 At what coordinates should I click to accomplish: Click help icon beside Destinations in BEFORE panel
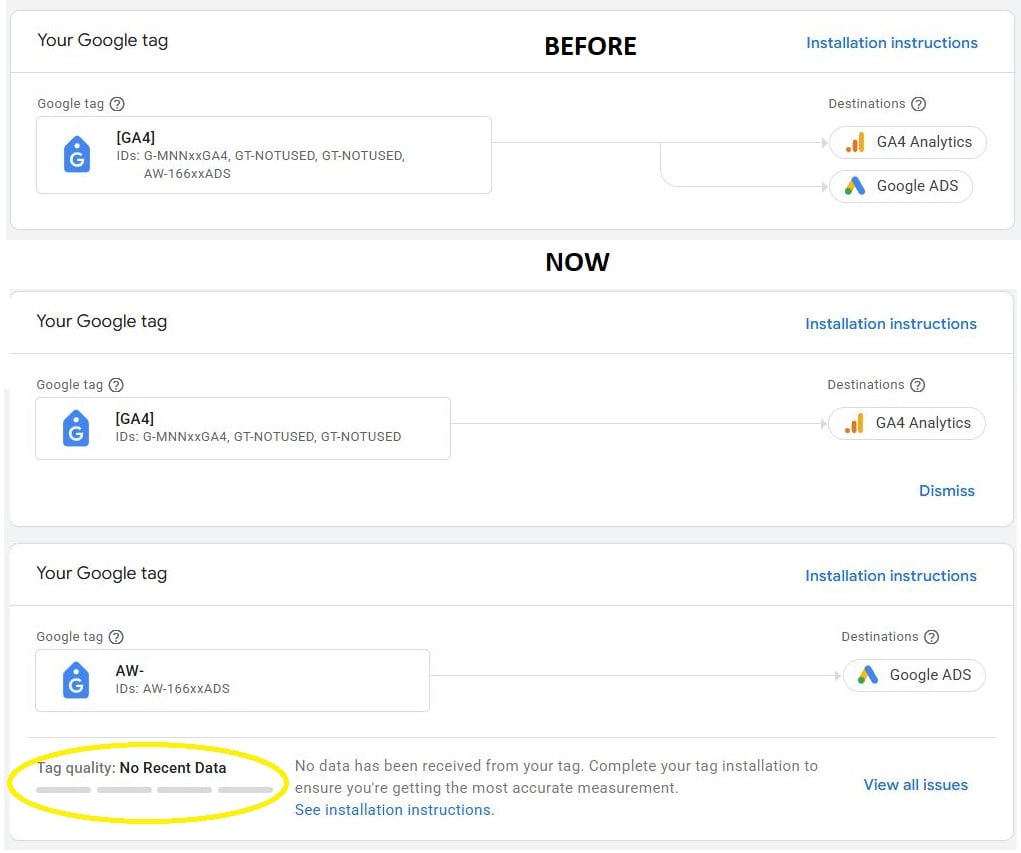click(x=919, y=104)
